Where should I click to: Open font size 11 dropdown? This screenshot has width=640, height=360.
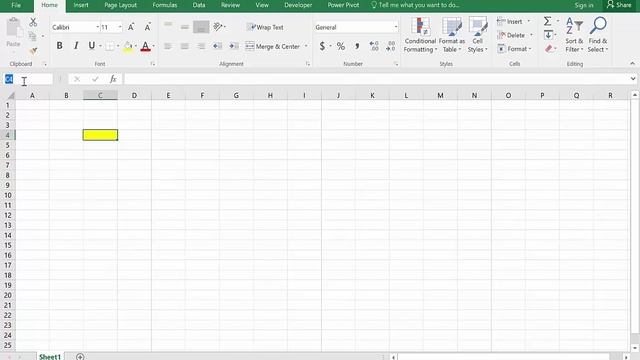pos(120,27)
